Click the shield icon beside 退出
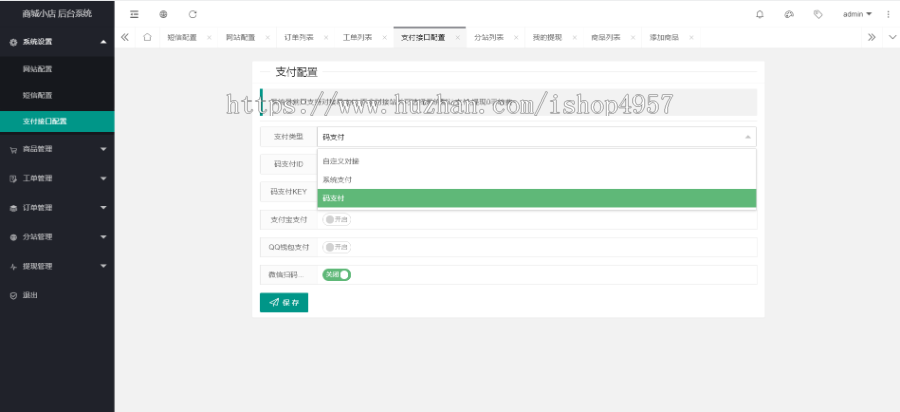 tap(13, 296)
